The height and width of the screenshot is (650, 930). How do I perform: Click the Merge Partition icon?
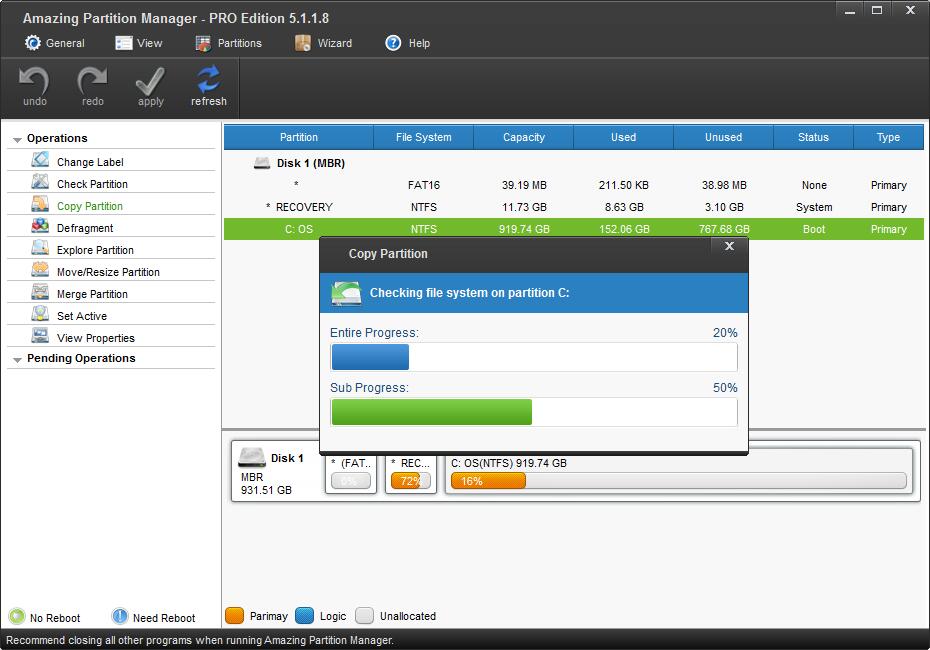point(40,291)
